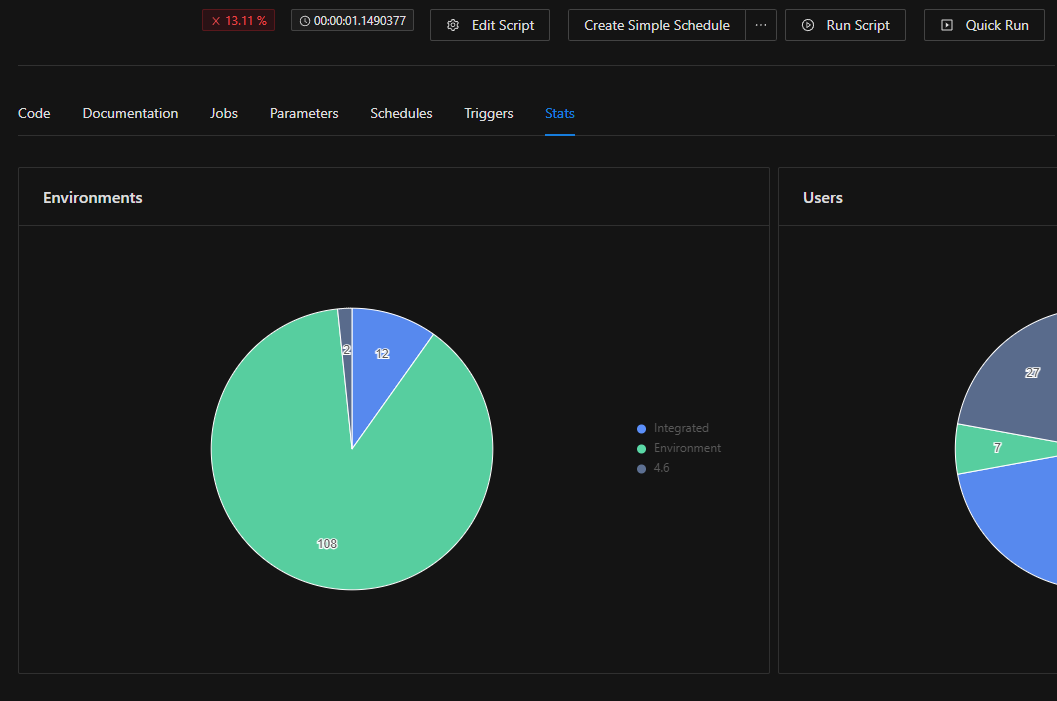
Task: Open the Documentation tab
Action: 130,113
